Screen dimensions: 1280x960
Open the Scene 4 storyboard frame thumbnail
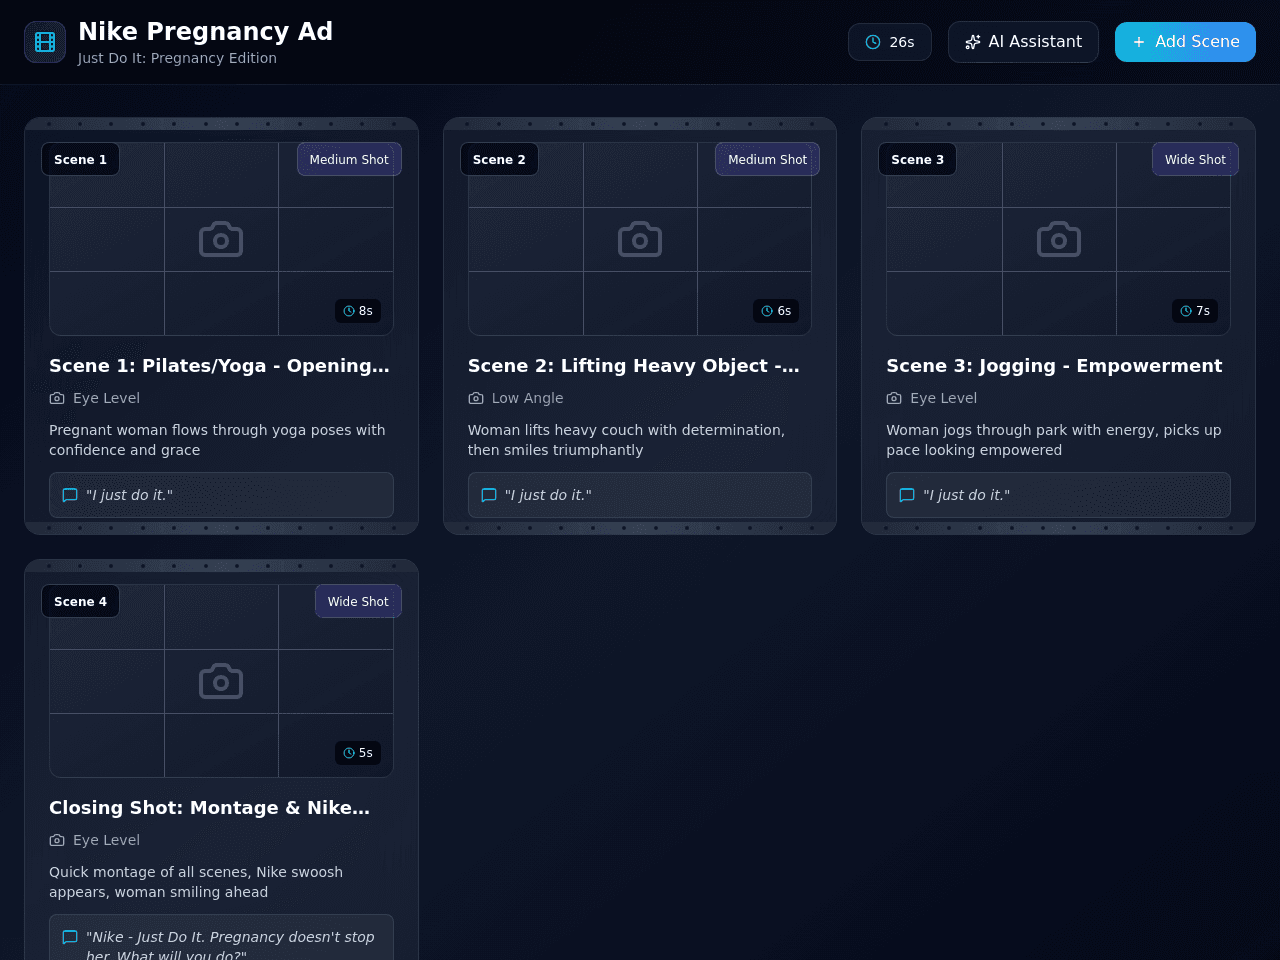coord(221,681)
